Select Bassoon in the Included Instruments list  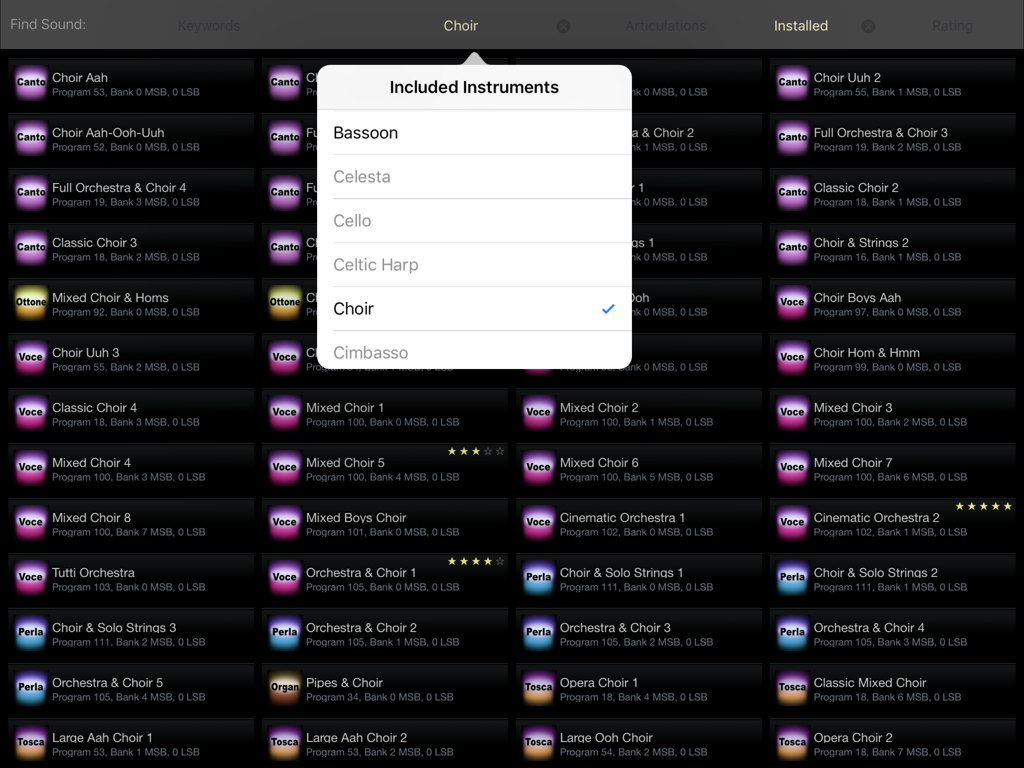474,133
